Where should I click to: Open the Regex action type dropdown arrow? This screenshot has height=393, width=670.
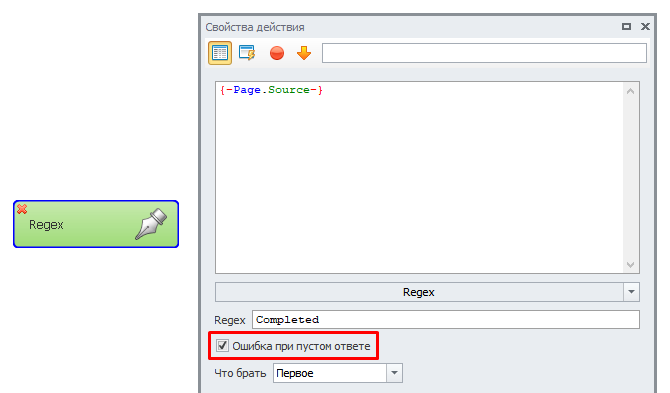[x=631, y=292]
